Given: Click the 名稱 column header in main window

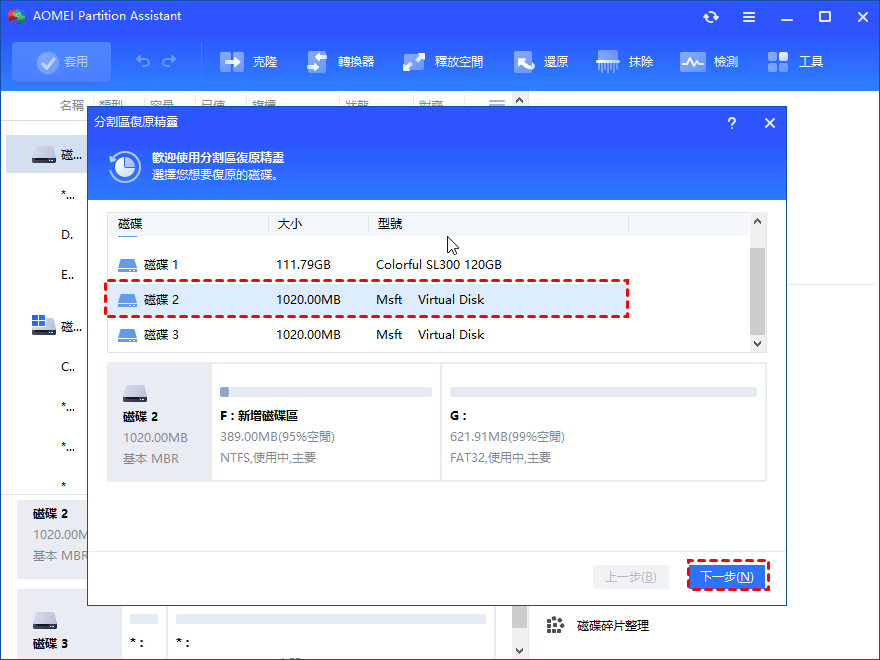Looking at the screenshot, I should 72,105.
